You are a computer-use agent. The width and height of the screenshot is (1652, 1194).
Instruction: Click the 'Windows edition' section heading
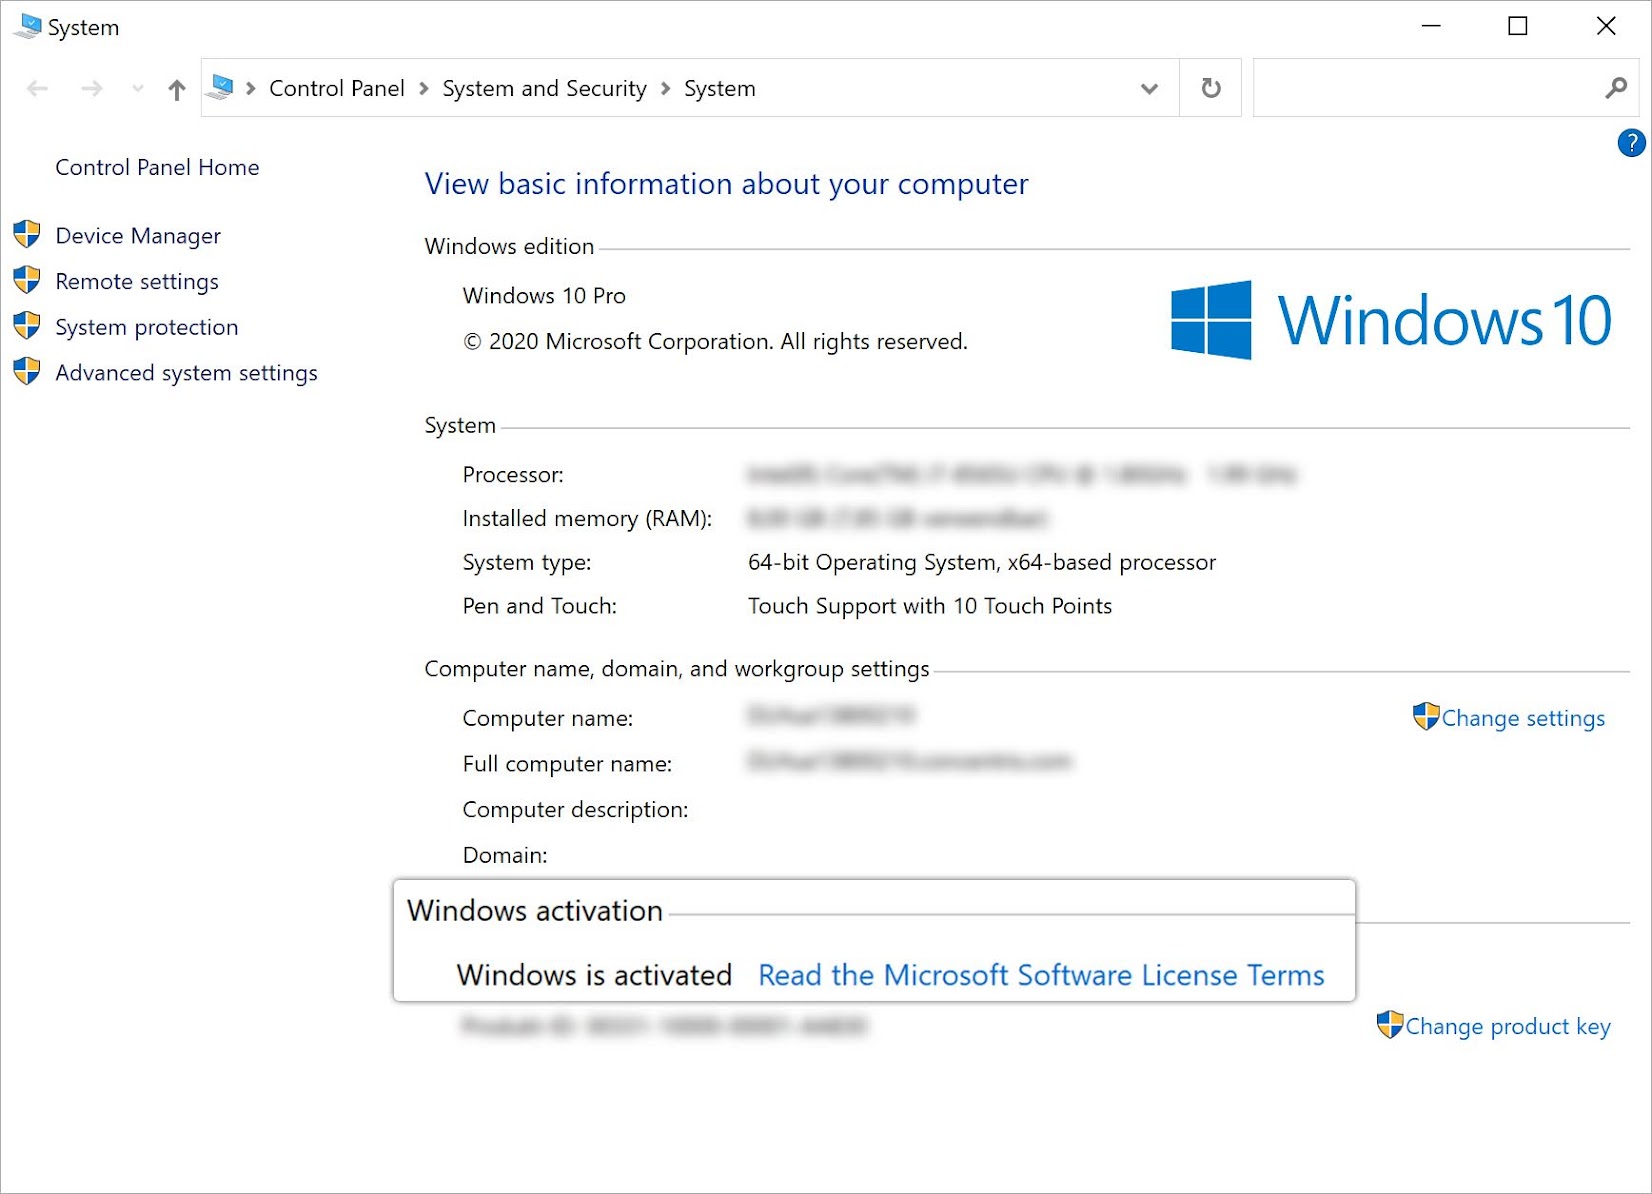click(x=509, y=246)
